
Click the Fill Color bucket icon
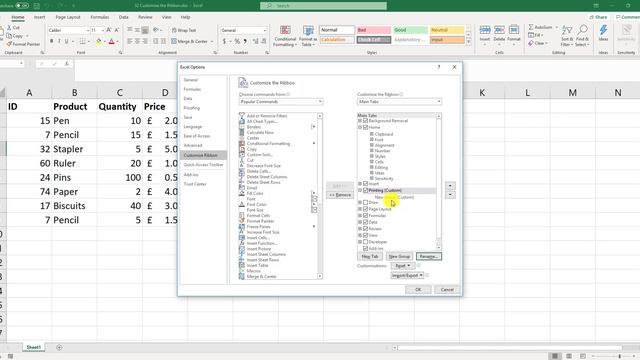[x=99, y=41]
